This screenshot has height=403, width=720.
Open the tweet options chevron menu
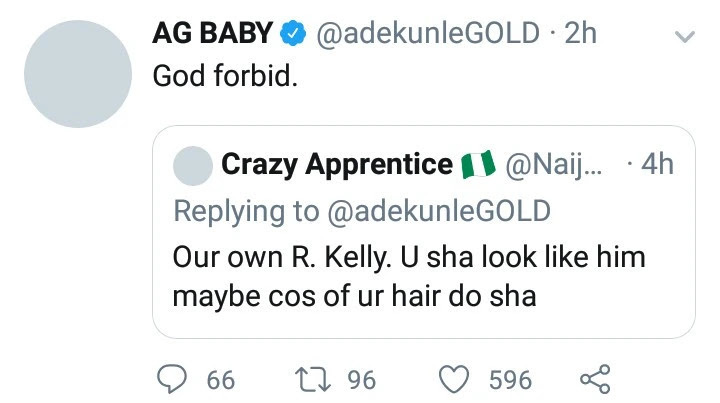tap(684, 36)
